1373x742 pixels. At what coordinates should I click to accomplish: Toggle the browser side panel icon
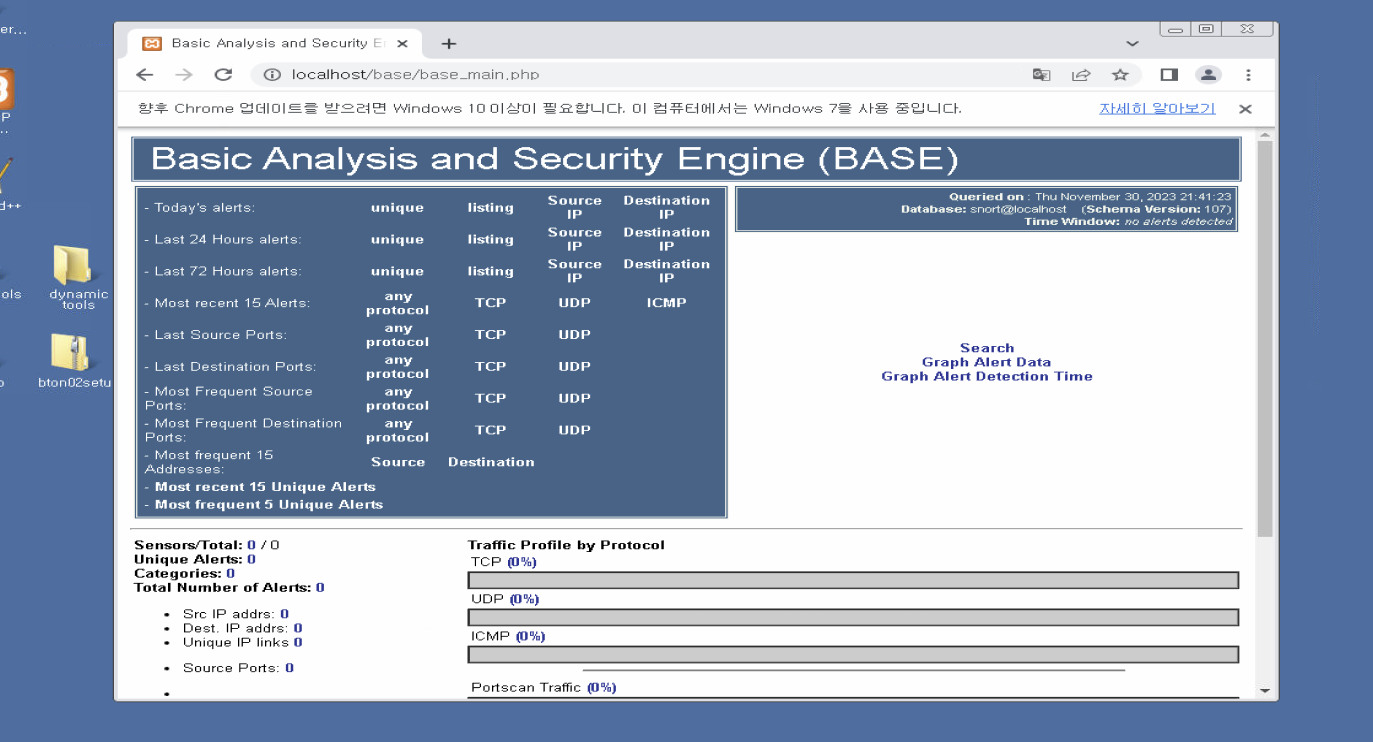tap(1169, 75)
